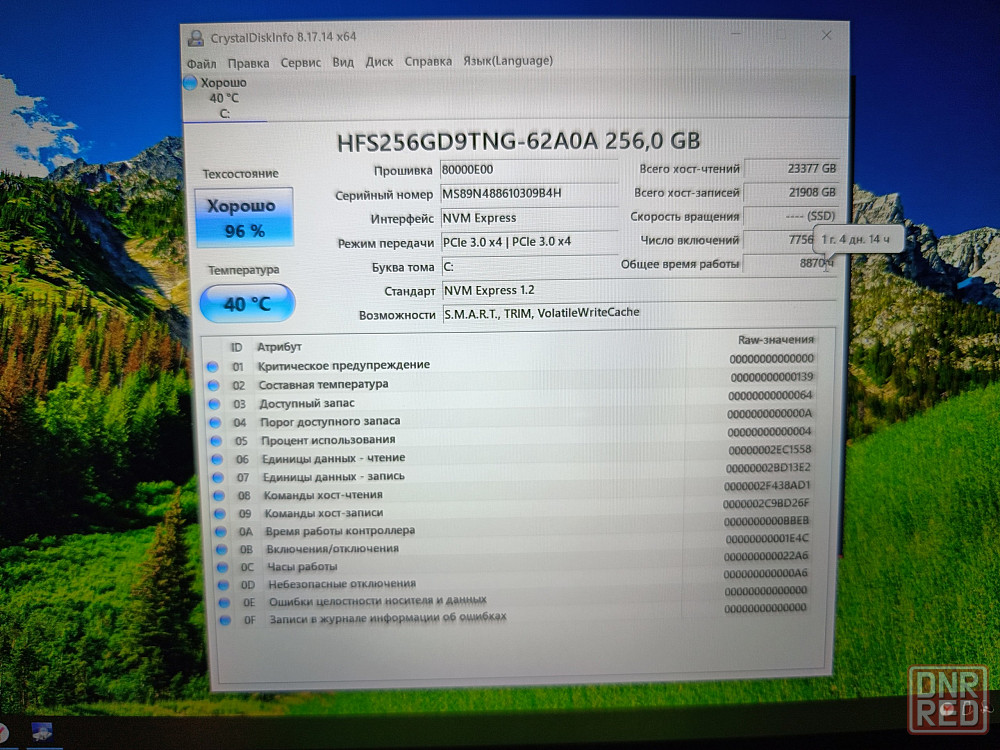Click the Хорошо 96 % health status button
The image size is (1000, 750).
tap(245, 217)
